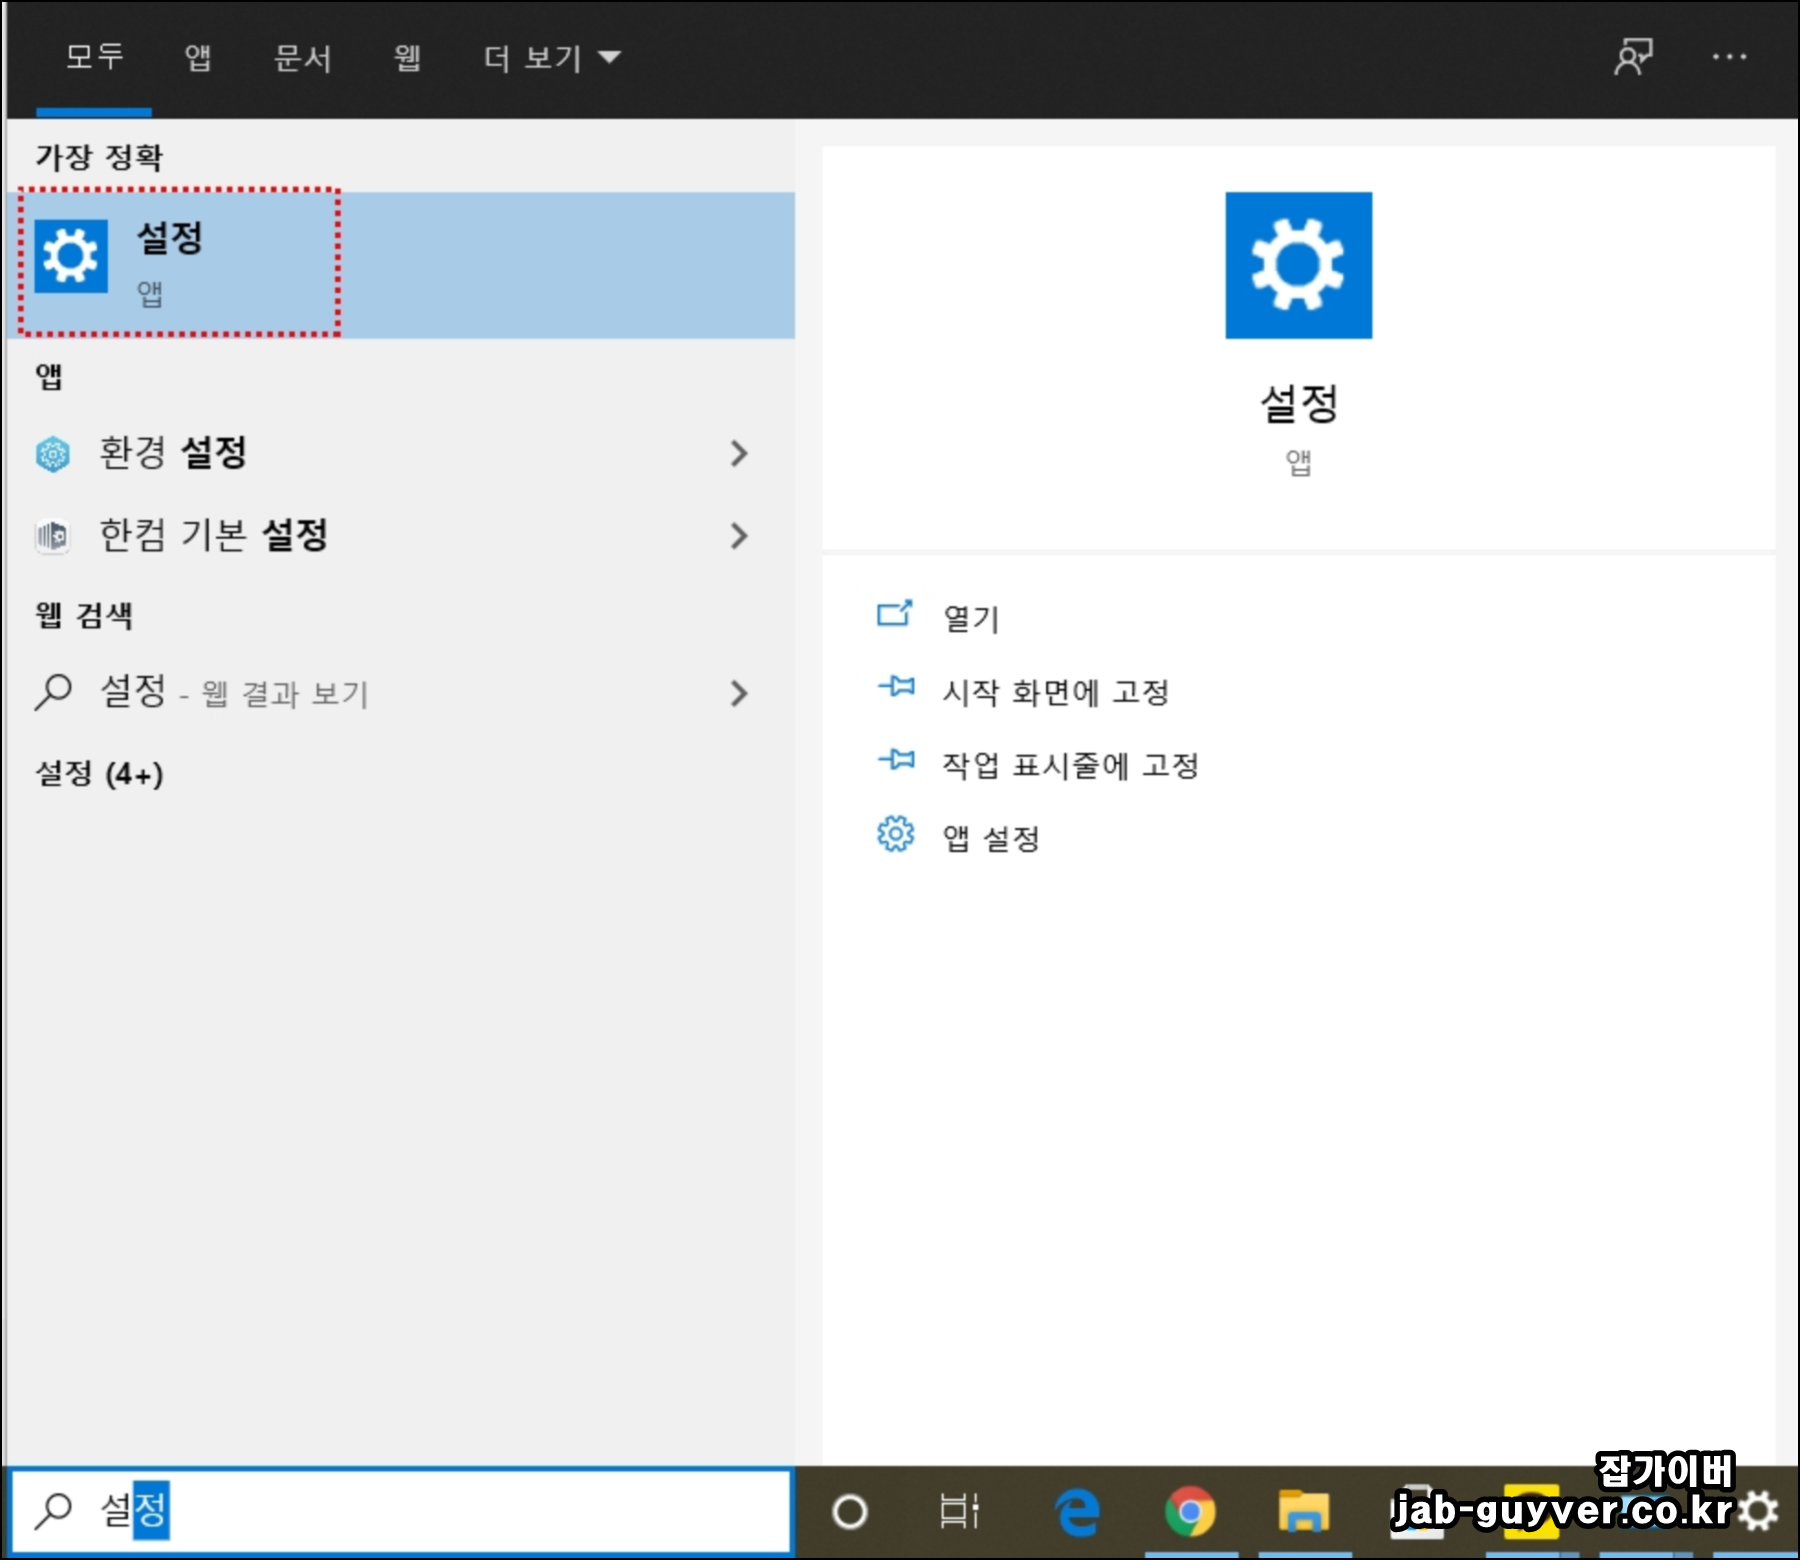Choose 작업 표시줄에 고정
The image size is (1800, 1560).
1071,765
